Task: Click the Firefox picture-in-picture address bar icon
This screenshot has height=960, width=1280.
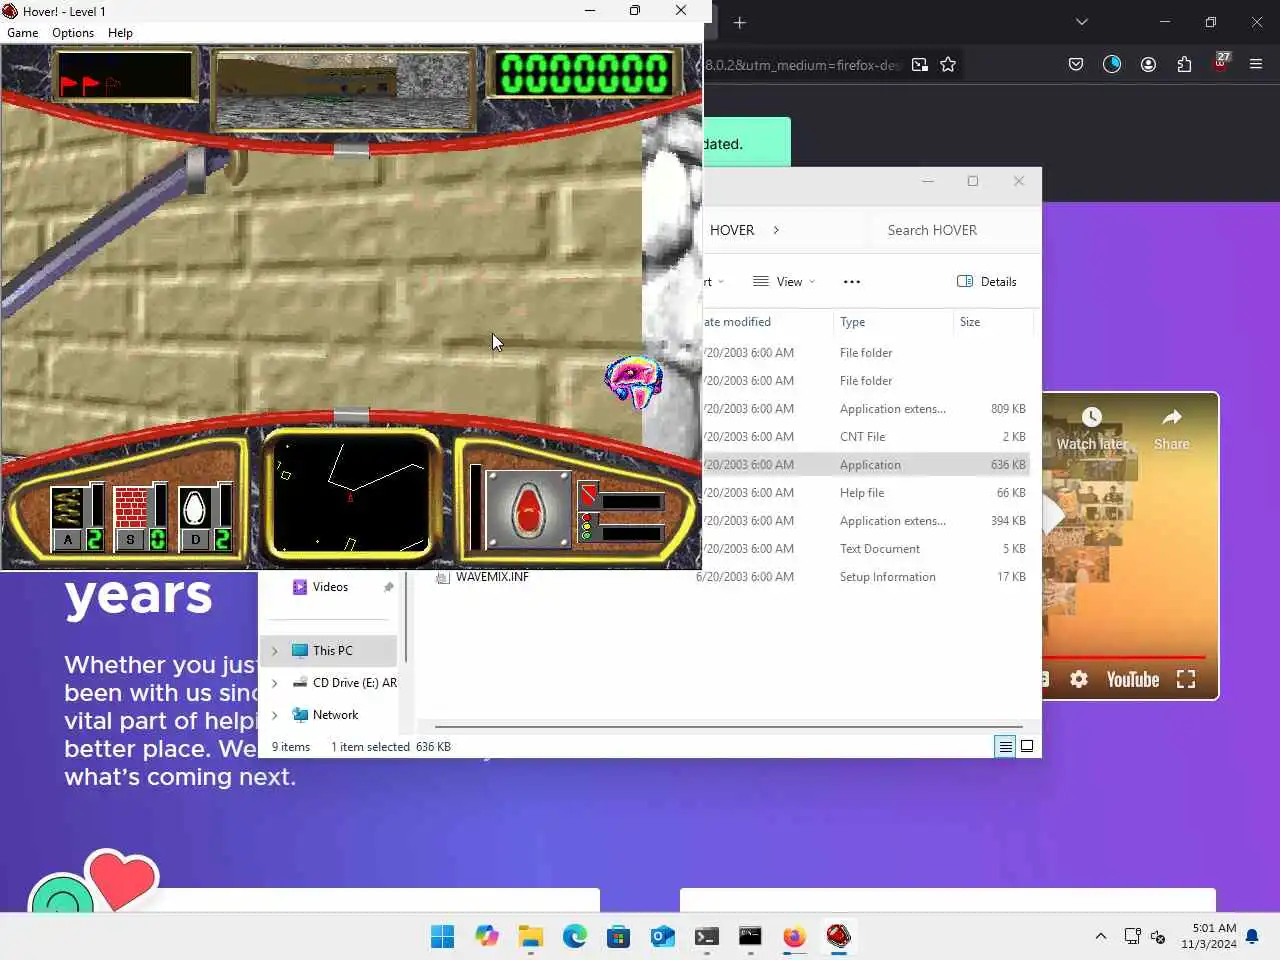Action: 920,65
